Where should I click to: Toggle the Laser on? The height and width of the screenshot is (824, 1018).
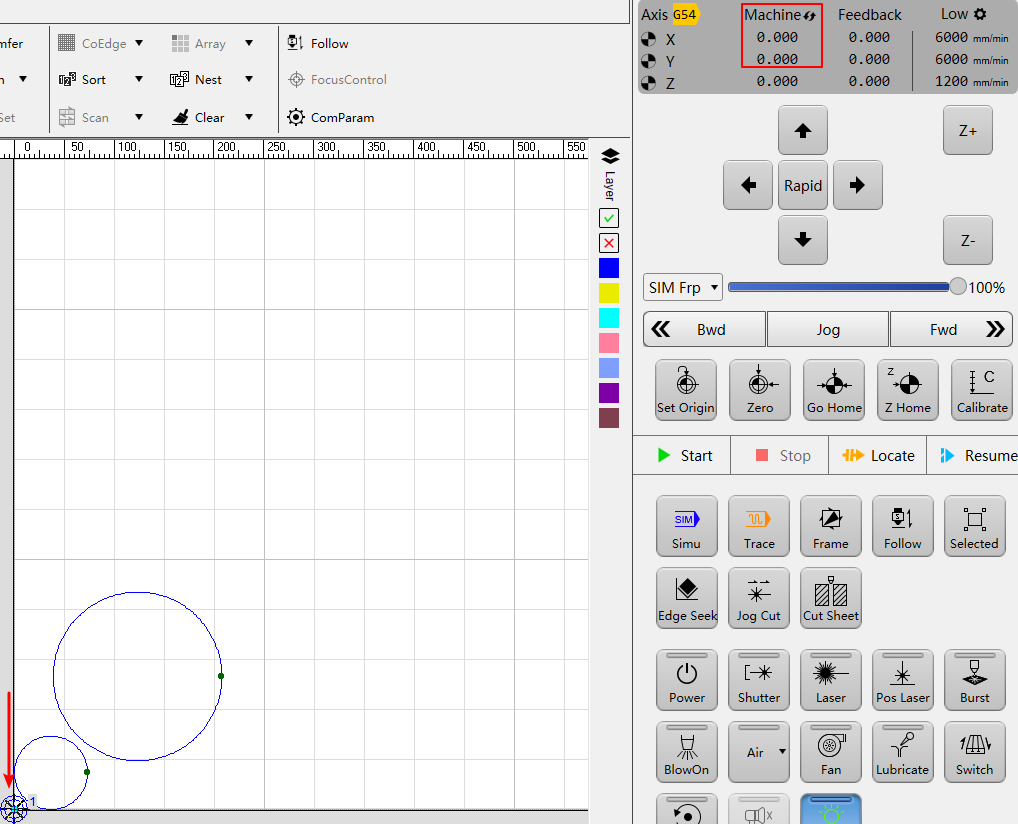tap(830, 680)
